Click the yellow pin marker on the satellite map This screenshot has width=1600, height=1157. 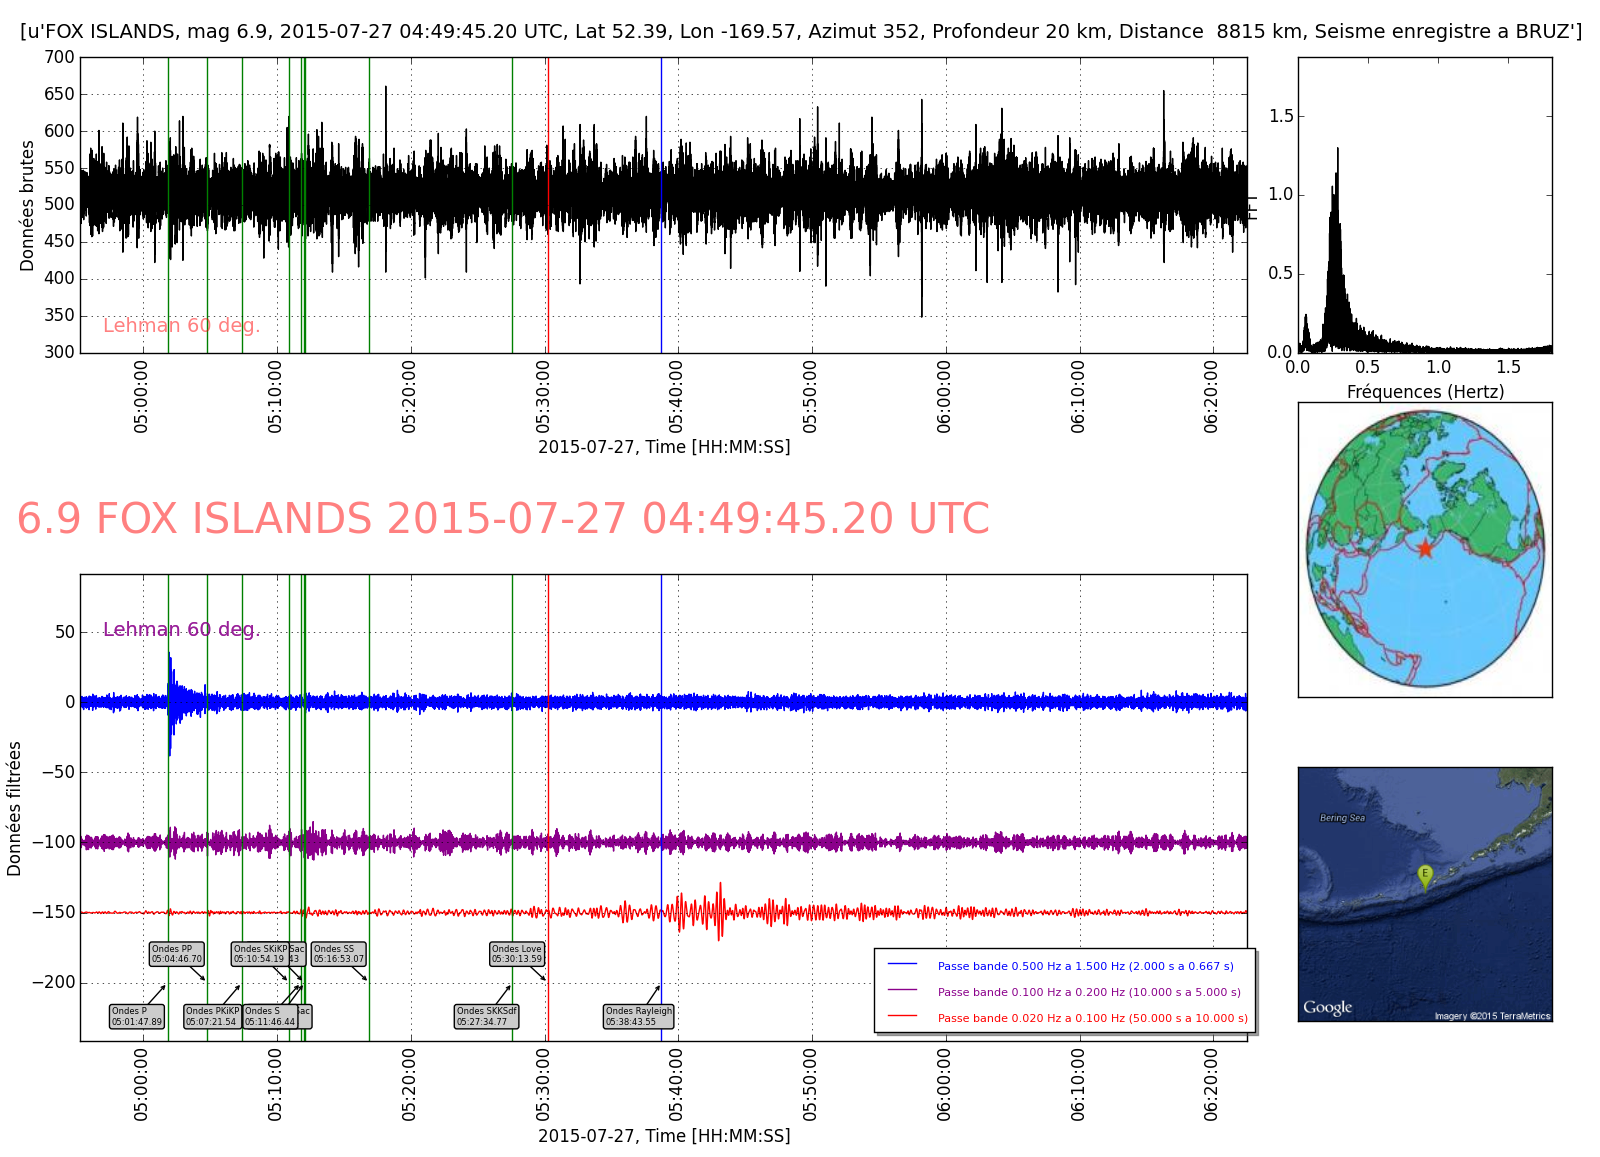click(x=1425, y=875)
